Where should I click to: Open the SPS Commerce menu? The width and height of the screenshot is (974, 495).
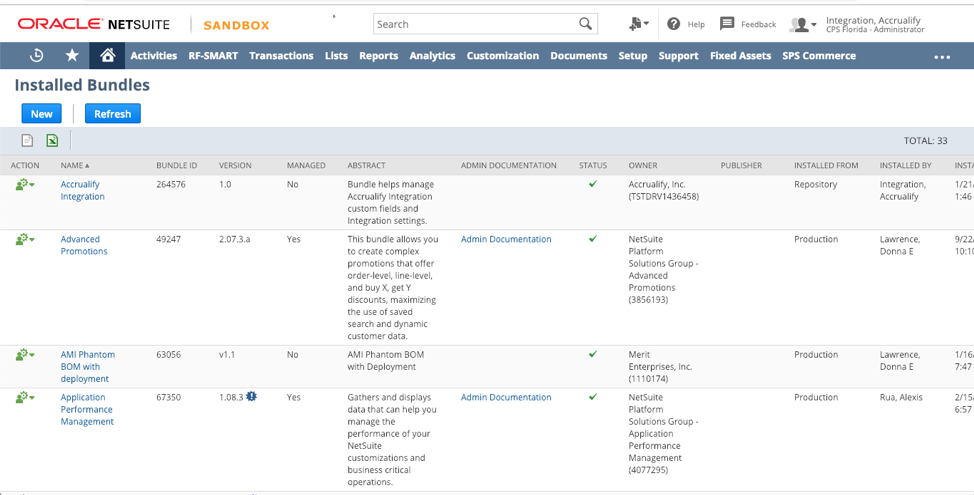819,55
